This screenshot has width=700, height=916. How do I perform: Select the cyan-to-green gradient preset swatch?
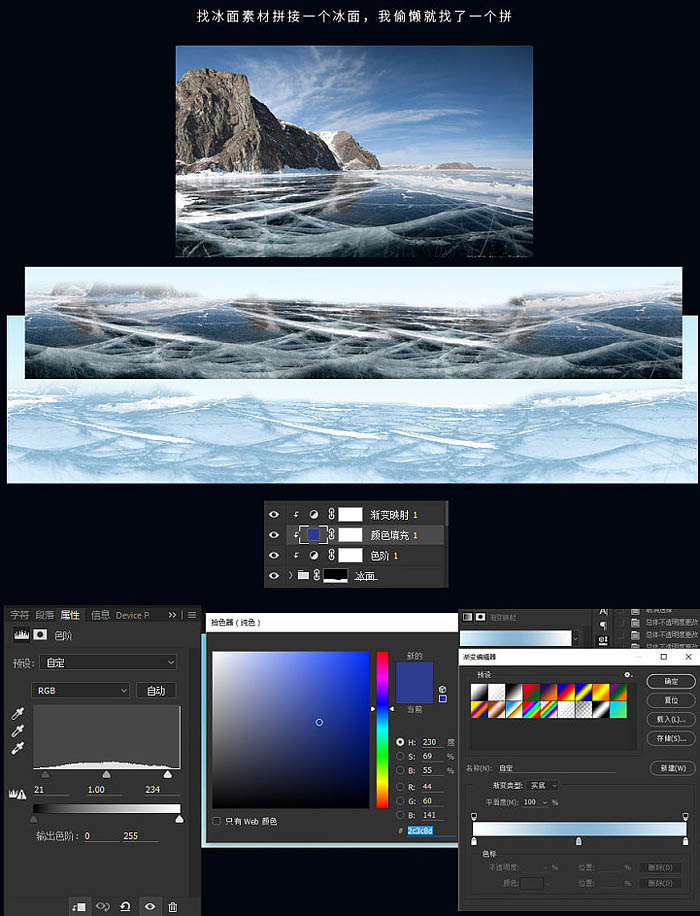pos(618,709)
